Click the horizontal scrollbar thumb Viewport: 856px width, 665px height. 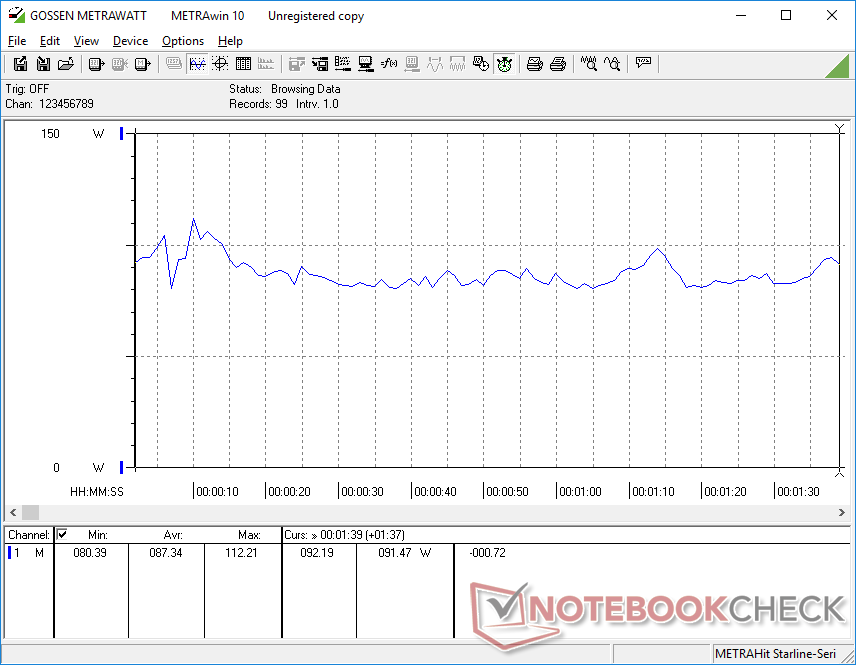31,513
